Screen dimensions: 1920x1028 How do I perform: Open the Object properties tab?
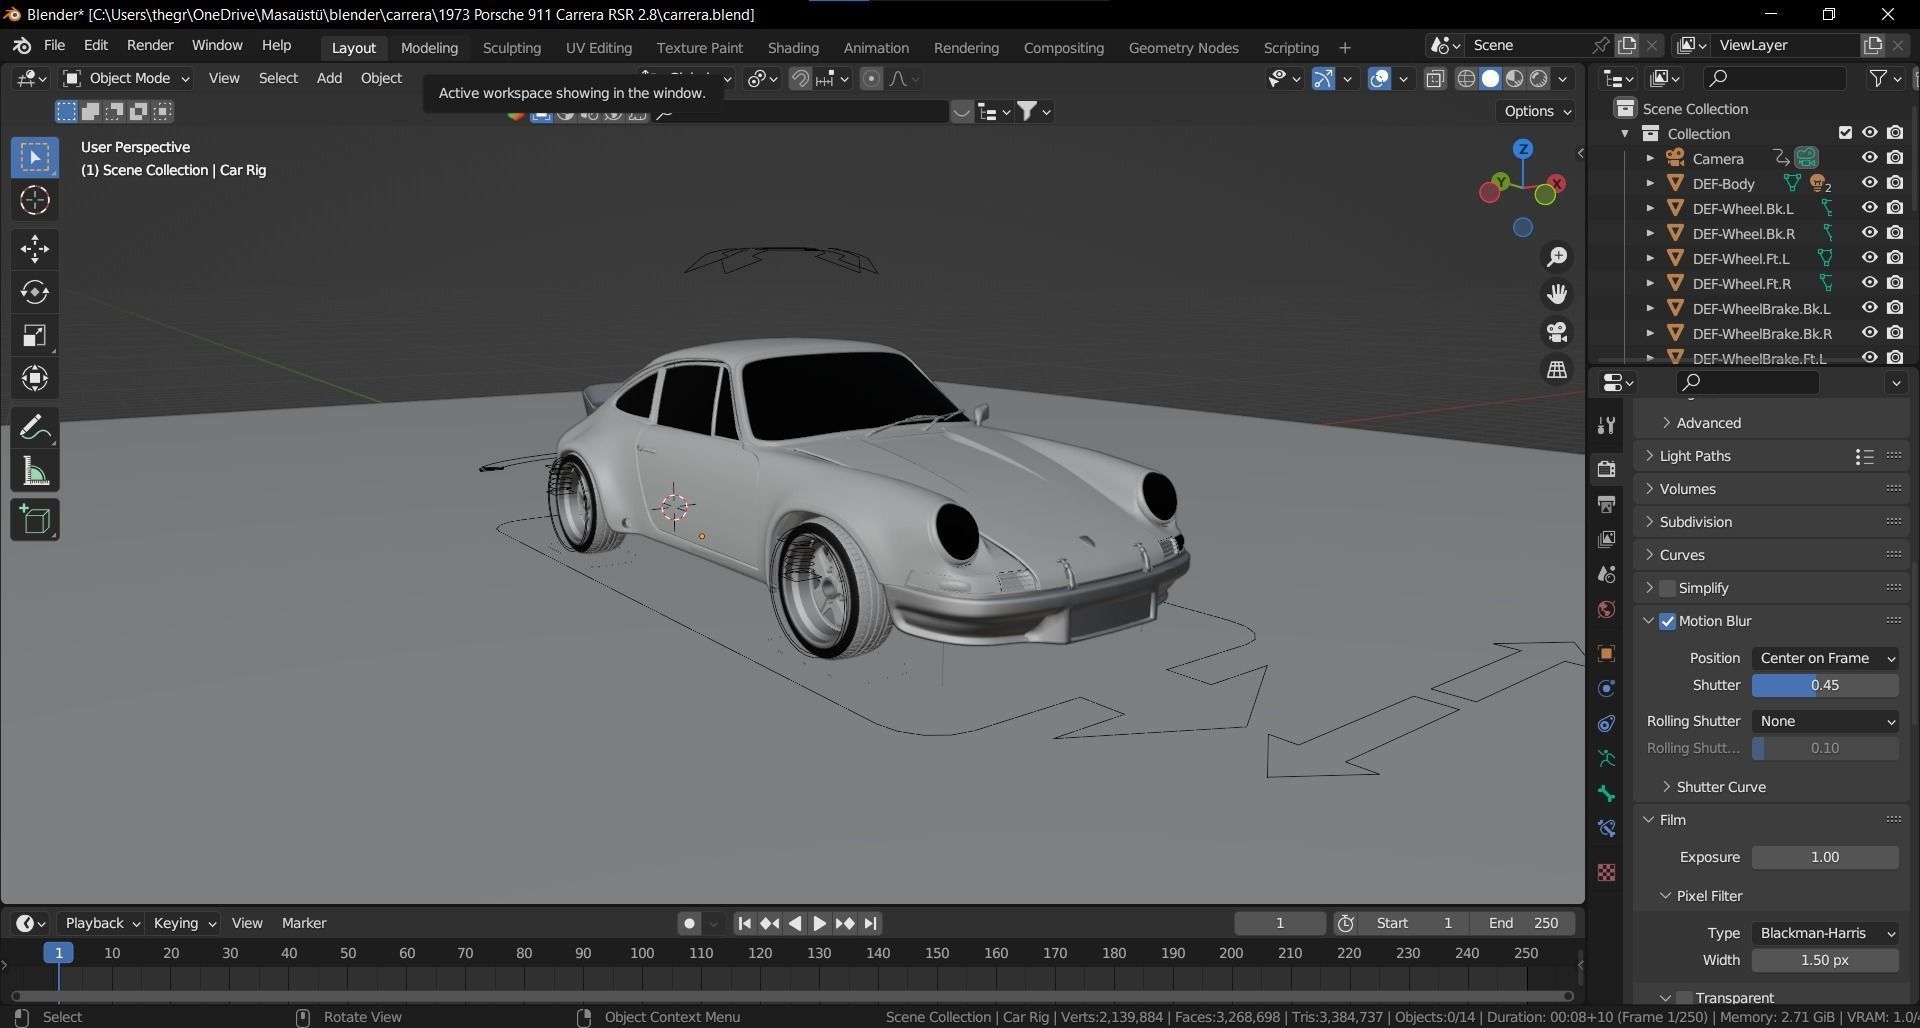[x=1607, y=654]
